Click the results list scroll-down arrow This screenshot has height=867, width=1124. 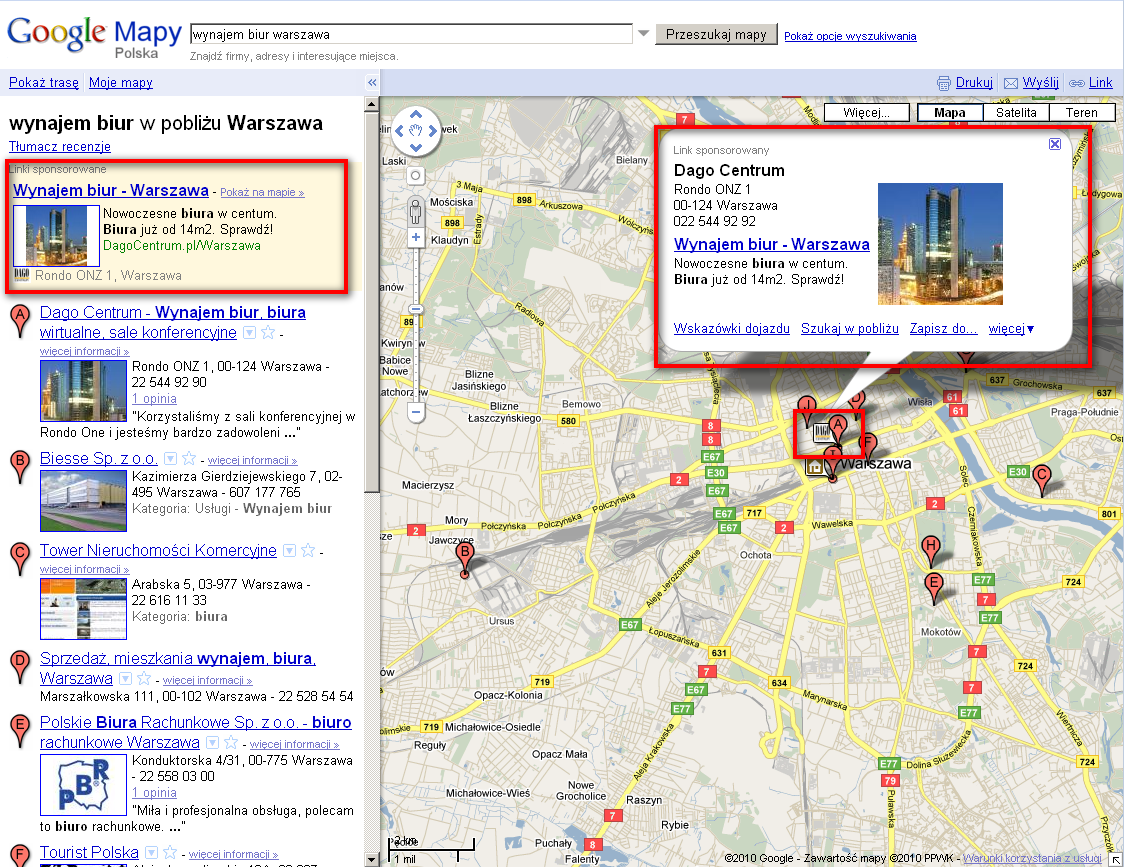click(371, 859)
